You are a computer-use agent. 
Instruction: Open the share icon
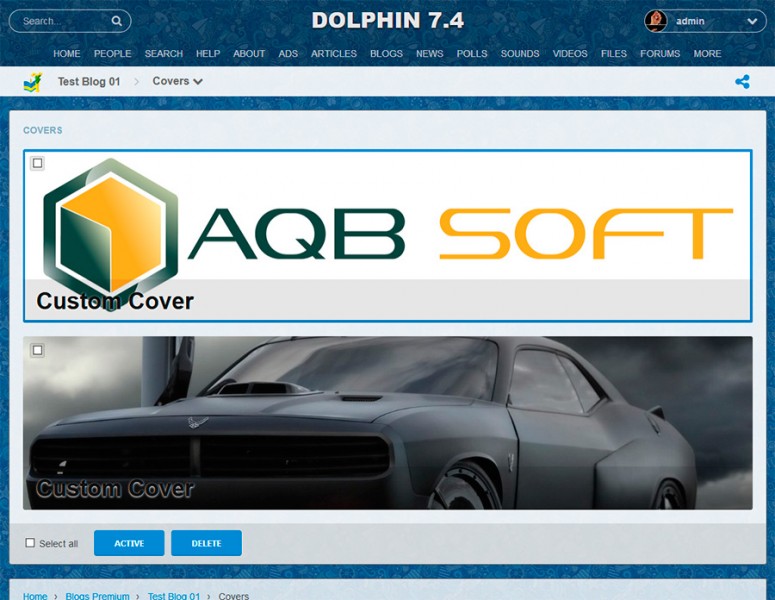[x=742, y=82]
